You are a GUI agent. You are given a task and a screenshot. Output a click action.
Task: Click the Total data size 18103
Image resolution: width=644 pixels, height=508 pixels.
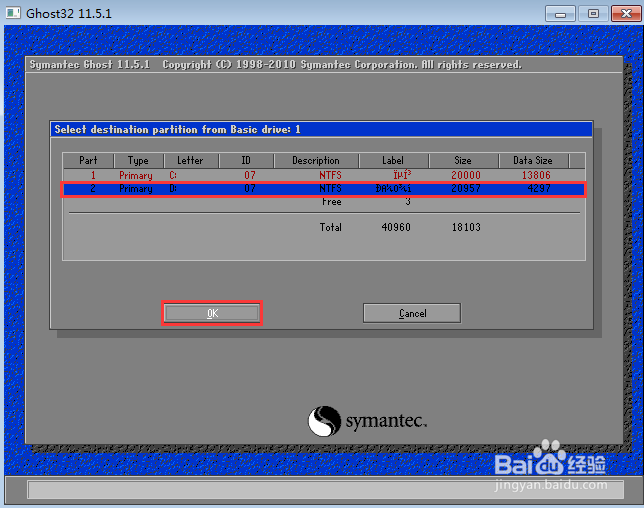point(466,227)
